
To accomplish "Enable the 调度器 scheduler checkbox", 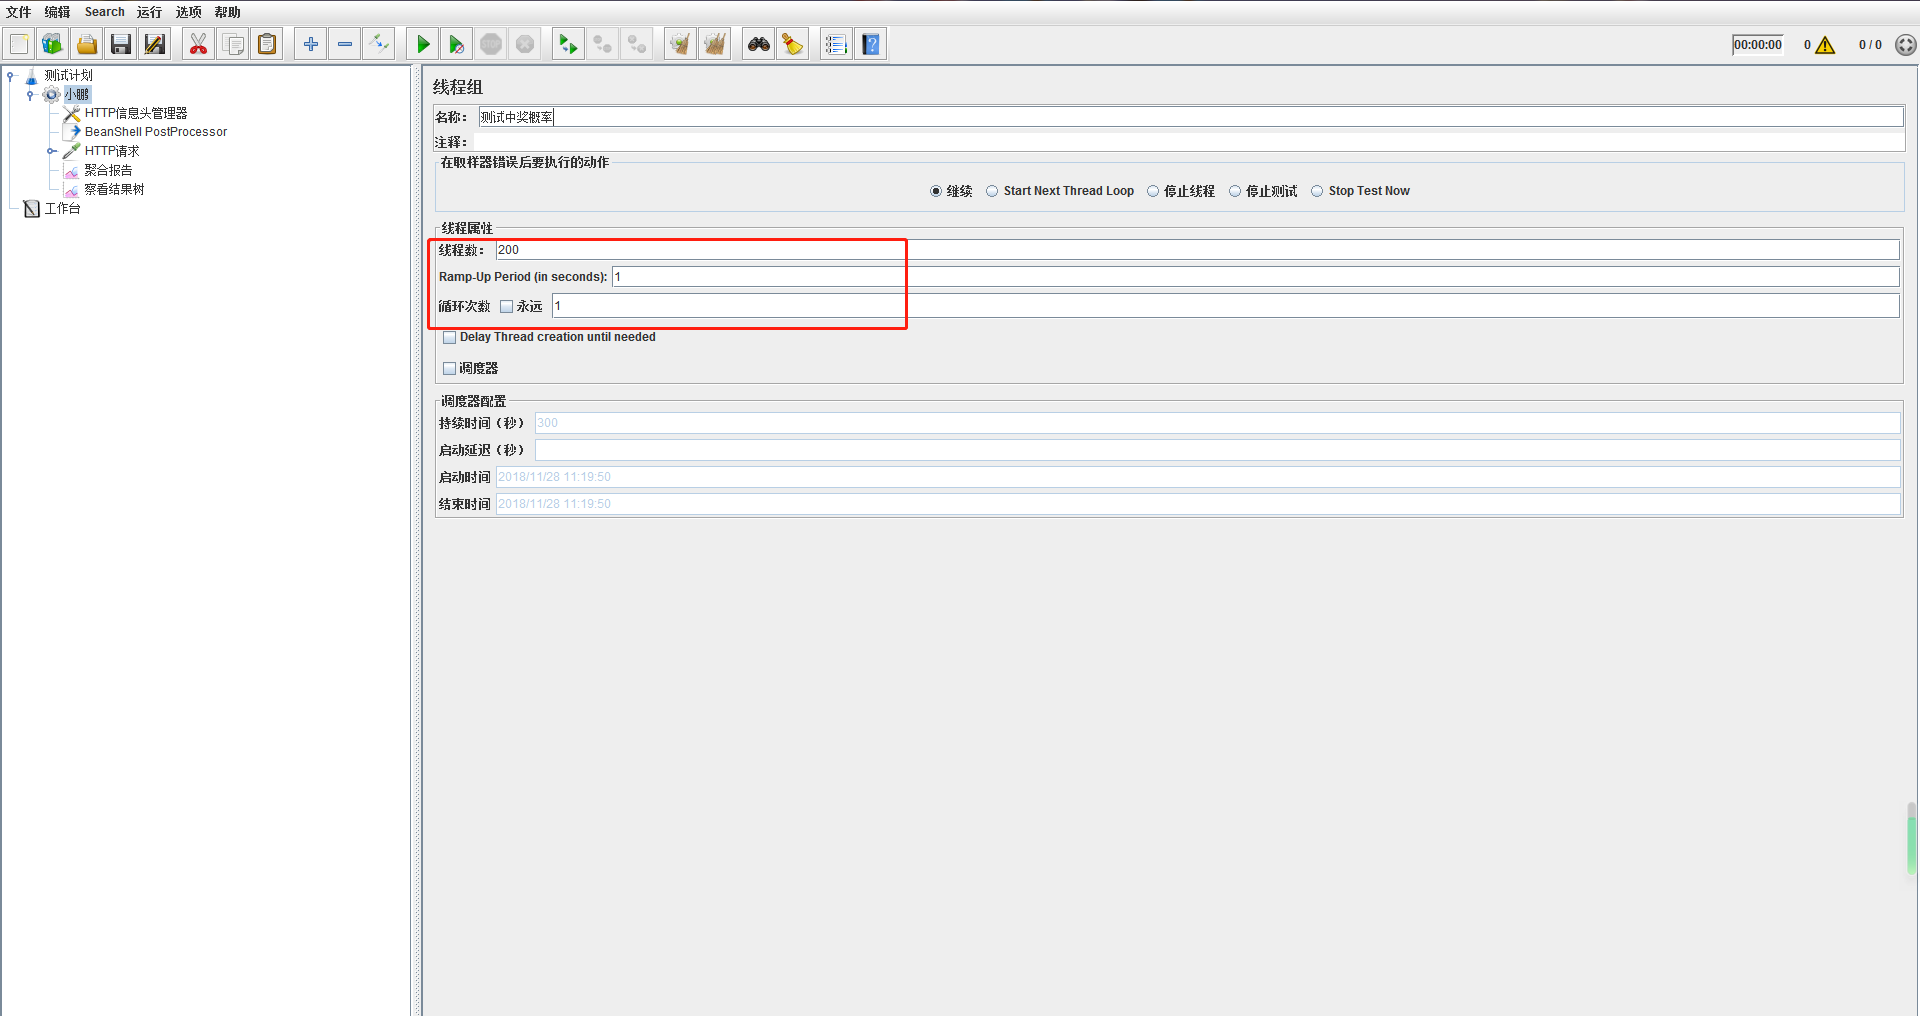I will (x=450, y=369).
